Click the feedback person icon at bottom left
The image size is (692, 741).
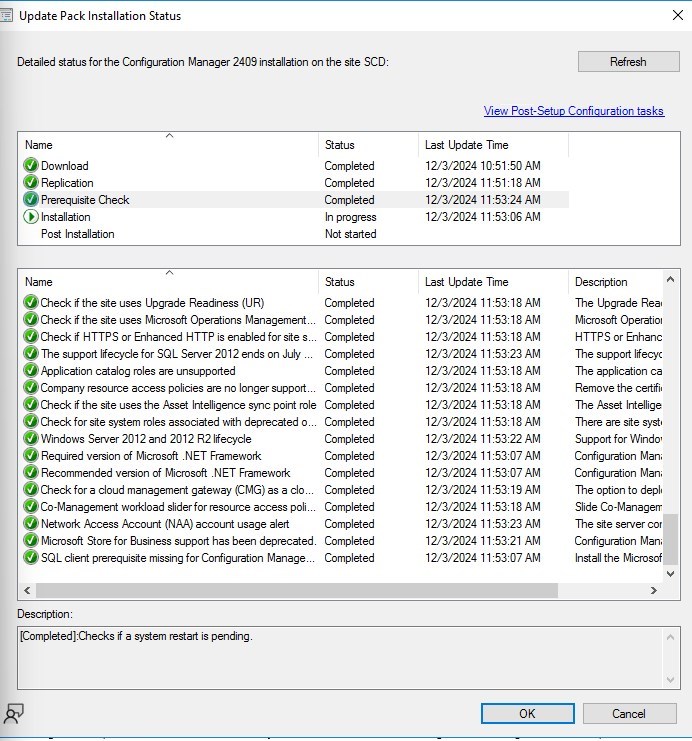pos(14,714)
